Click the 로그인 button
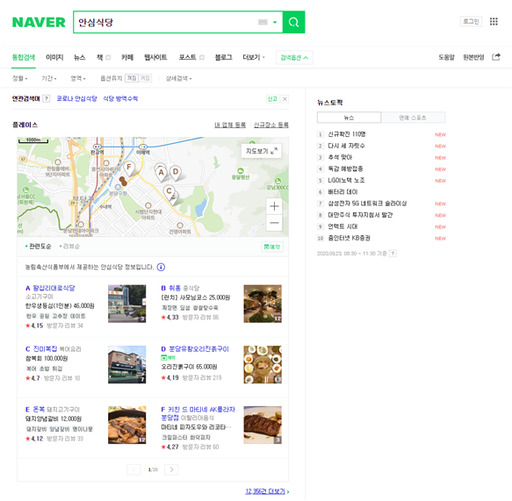Screen dimensions: 512x501 [471, 22]
